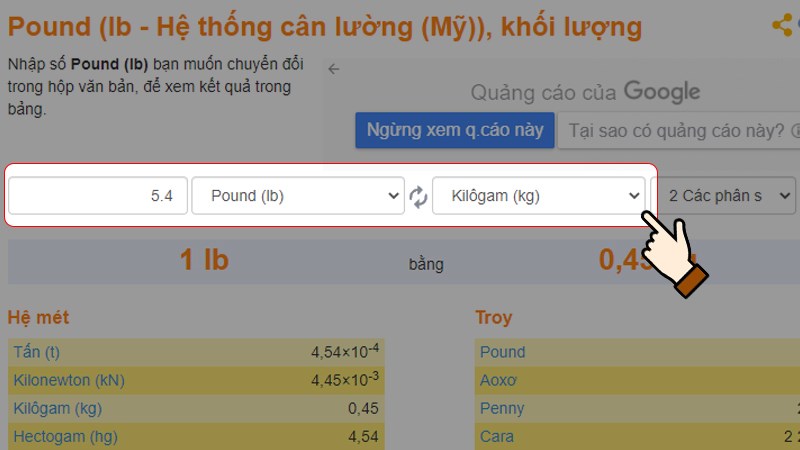800x450 pixels.
Task: Click the 'Hệ mét' section heading
Action: pyautogui.click(x=38, y=317)
